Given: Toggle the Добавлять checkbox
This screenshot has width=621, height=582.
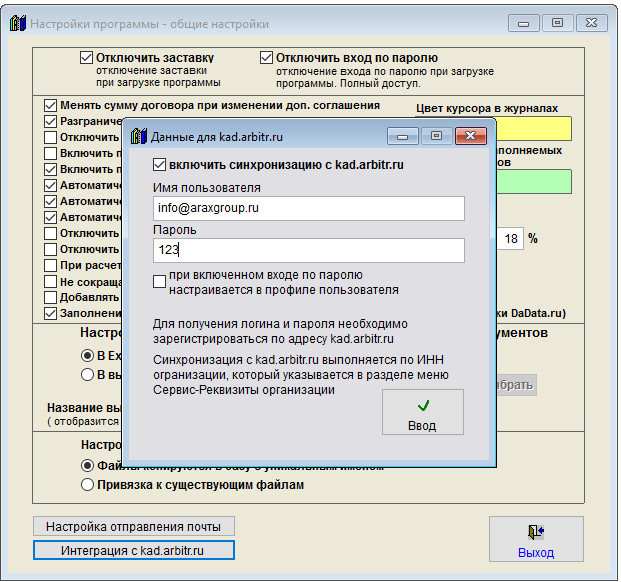Looking at the screenshot, I should pos(50,297).
